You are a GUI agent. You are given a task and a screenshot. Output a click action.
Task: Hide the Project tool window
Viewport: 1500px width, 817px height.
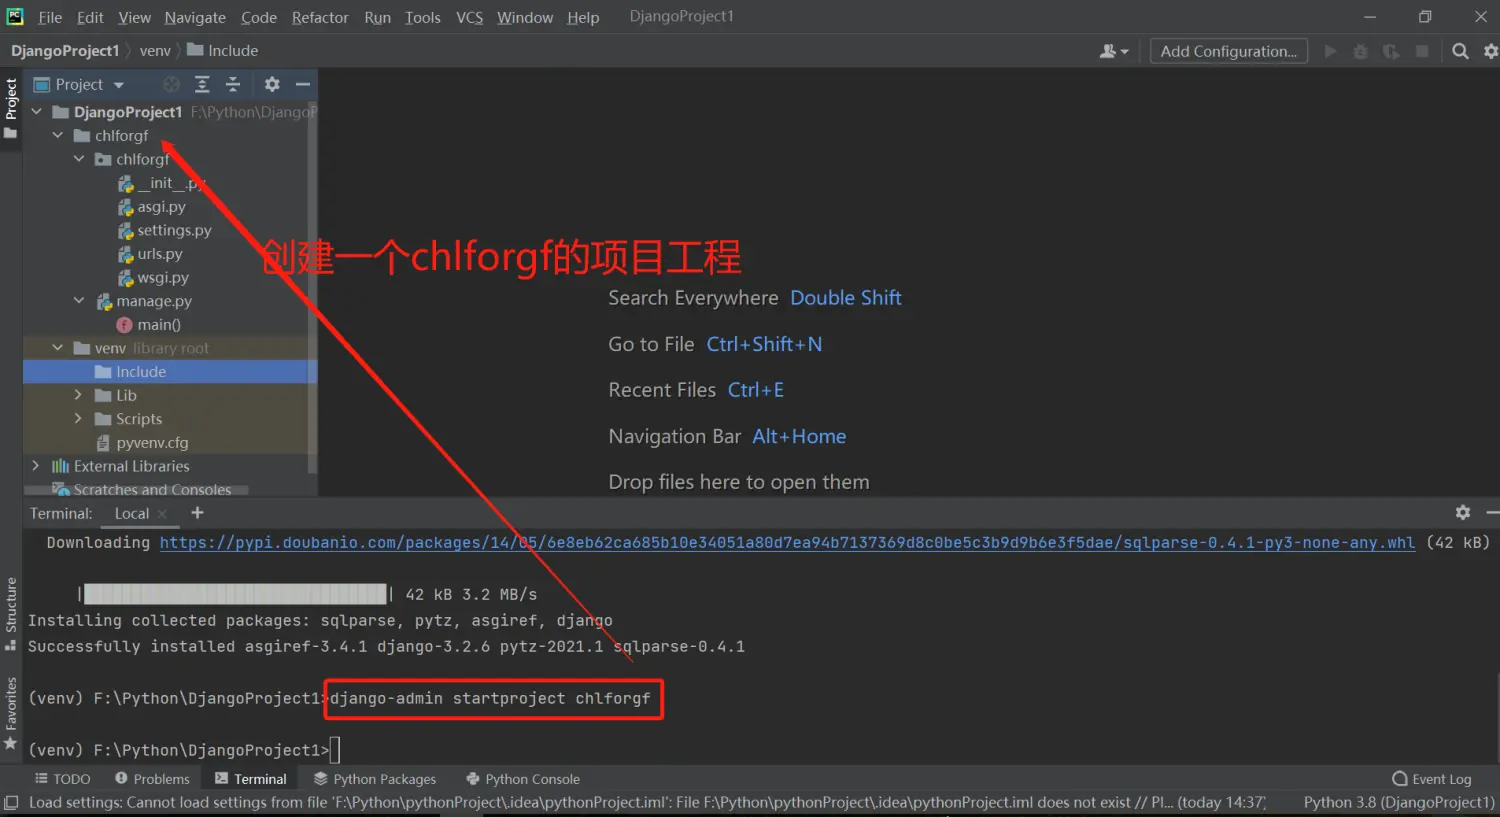click(303, 85)
